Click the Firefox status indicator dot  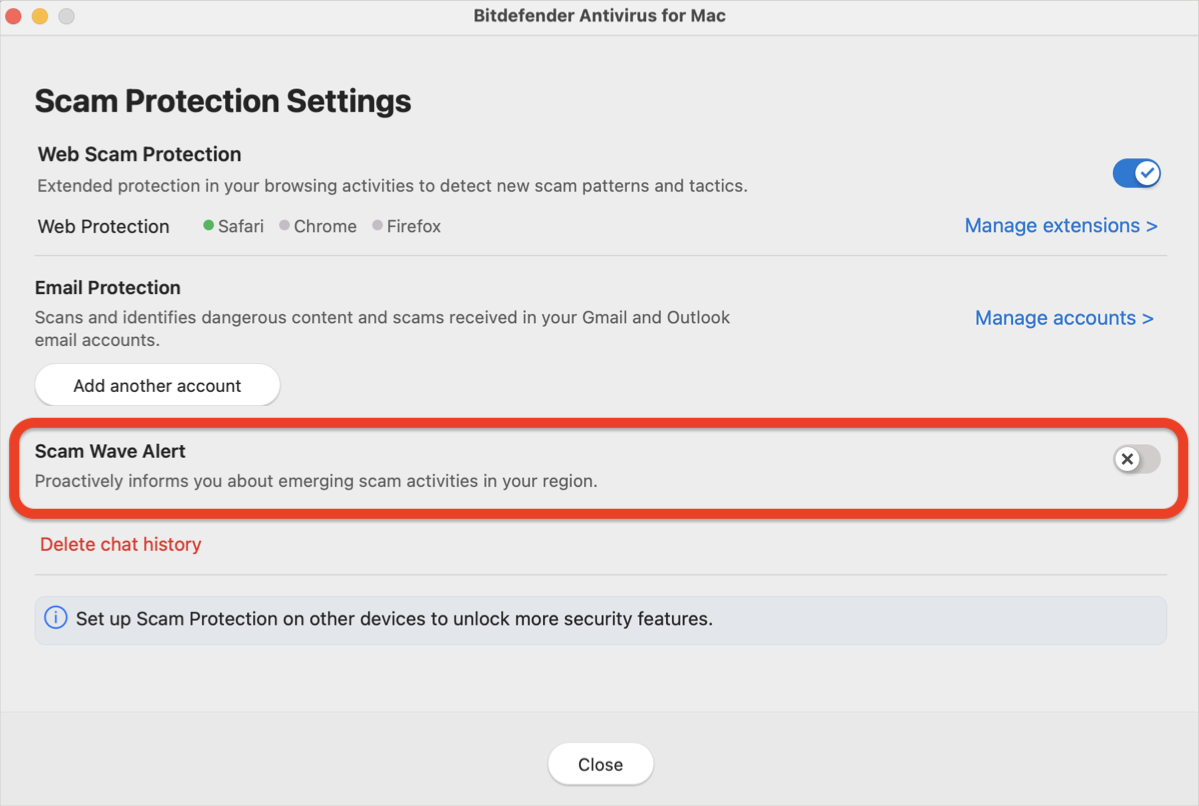point(376,226)
